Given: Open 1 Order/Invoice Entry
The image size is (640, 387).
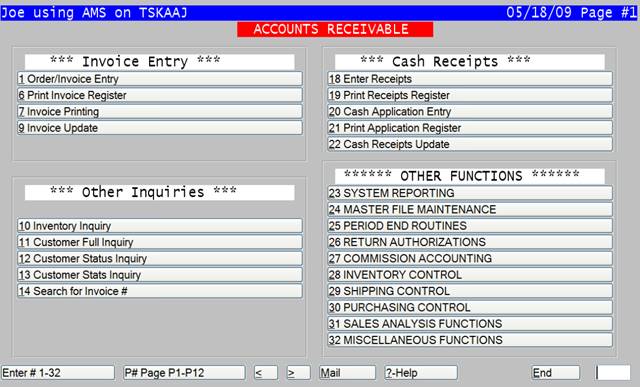Looking at the screenshot, I should tap(160, 79).
